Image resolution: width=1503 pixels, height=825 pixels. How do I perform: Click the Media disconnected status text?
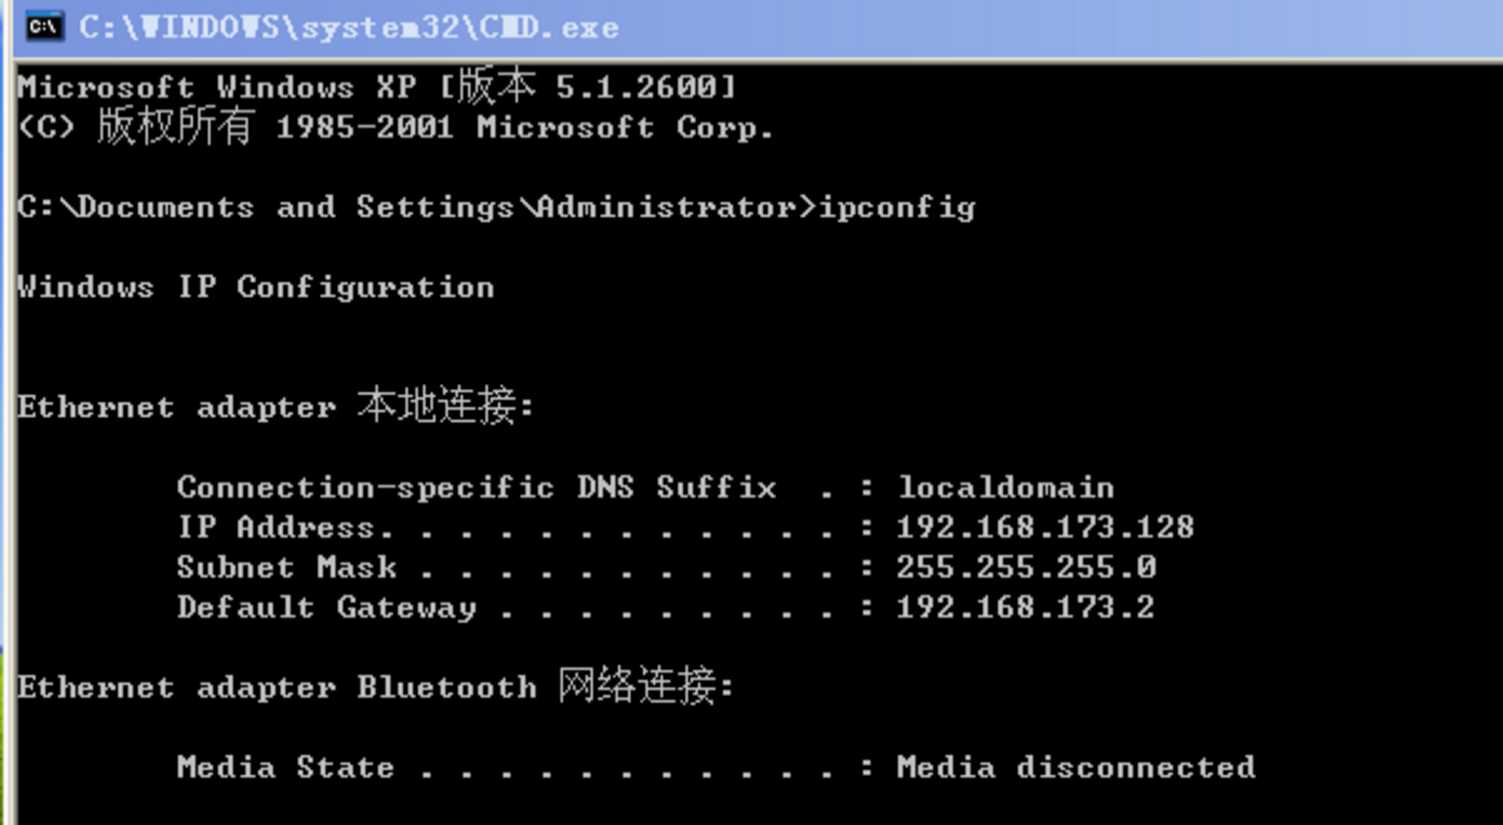pos(1076,767)
